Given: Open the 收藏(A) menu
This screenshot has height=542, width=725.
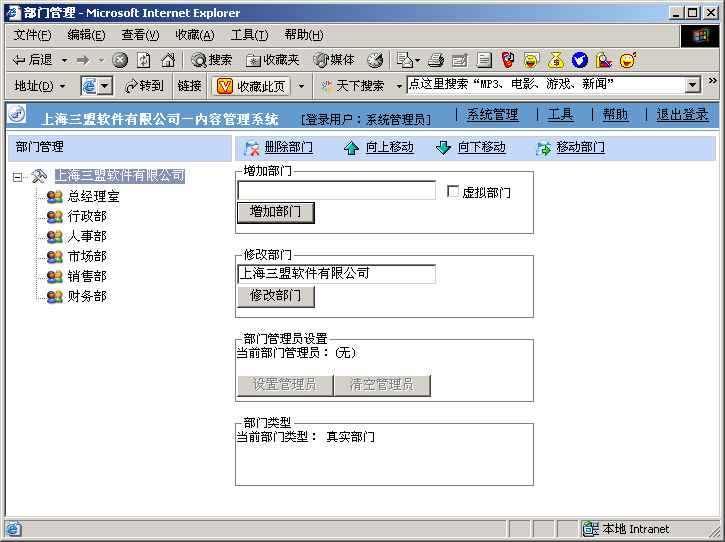Looking at the screenshot, I should tap(195, 35).
